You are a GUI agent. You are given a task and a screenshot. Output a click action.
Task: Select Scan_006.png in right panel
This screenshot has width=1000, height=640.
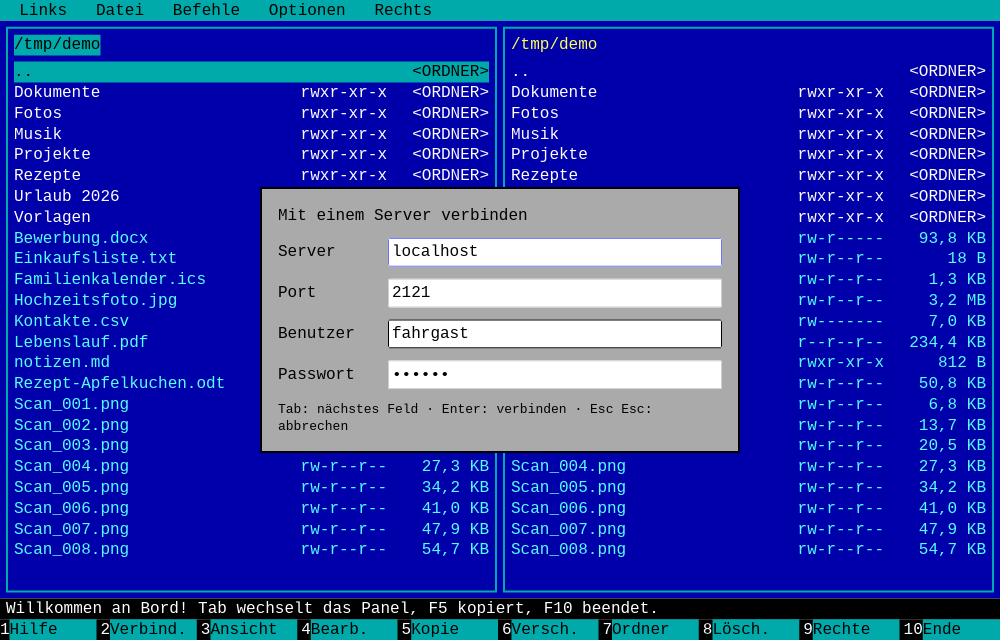click(x=748, y=509)
